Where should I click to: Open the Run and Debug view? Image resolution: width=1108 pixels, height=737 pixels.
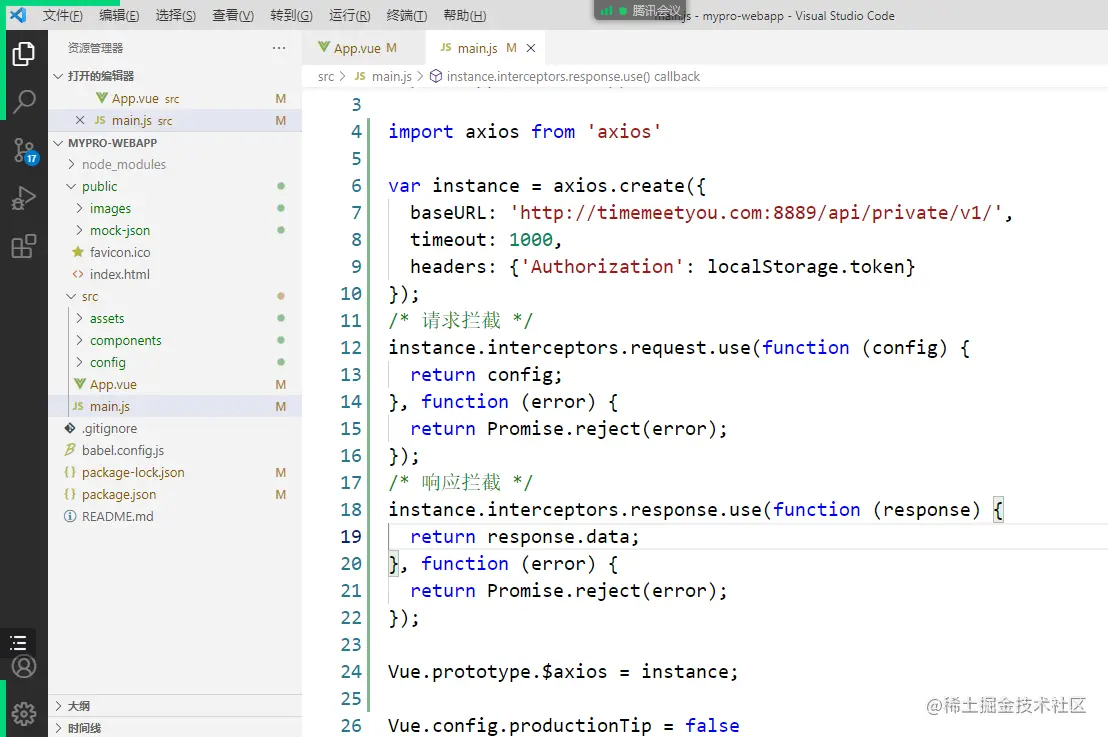(x=23, y=199)
